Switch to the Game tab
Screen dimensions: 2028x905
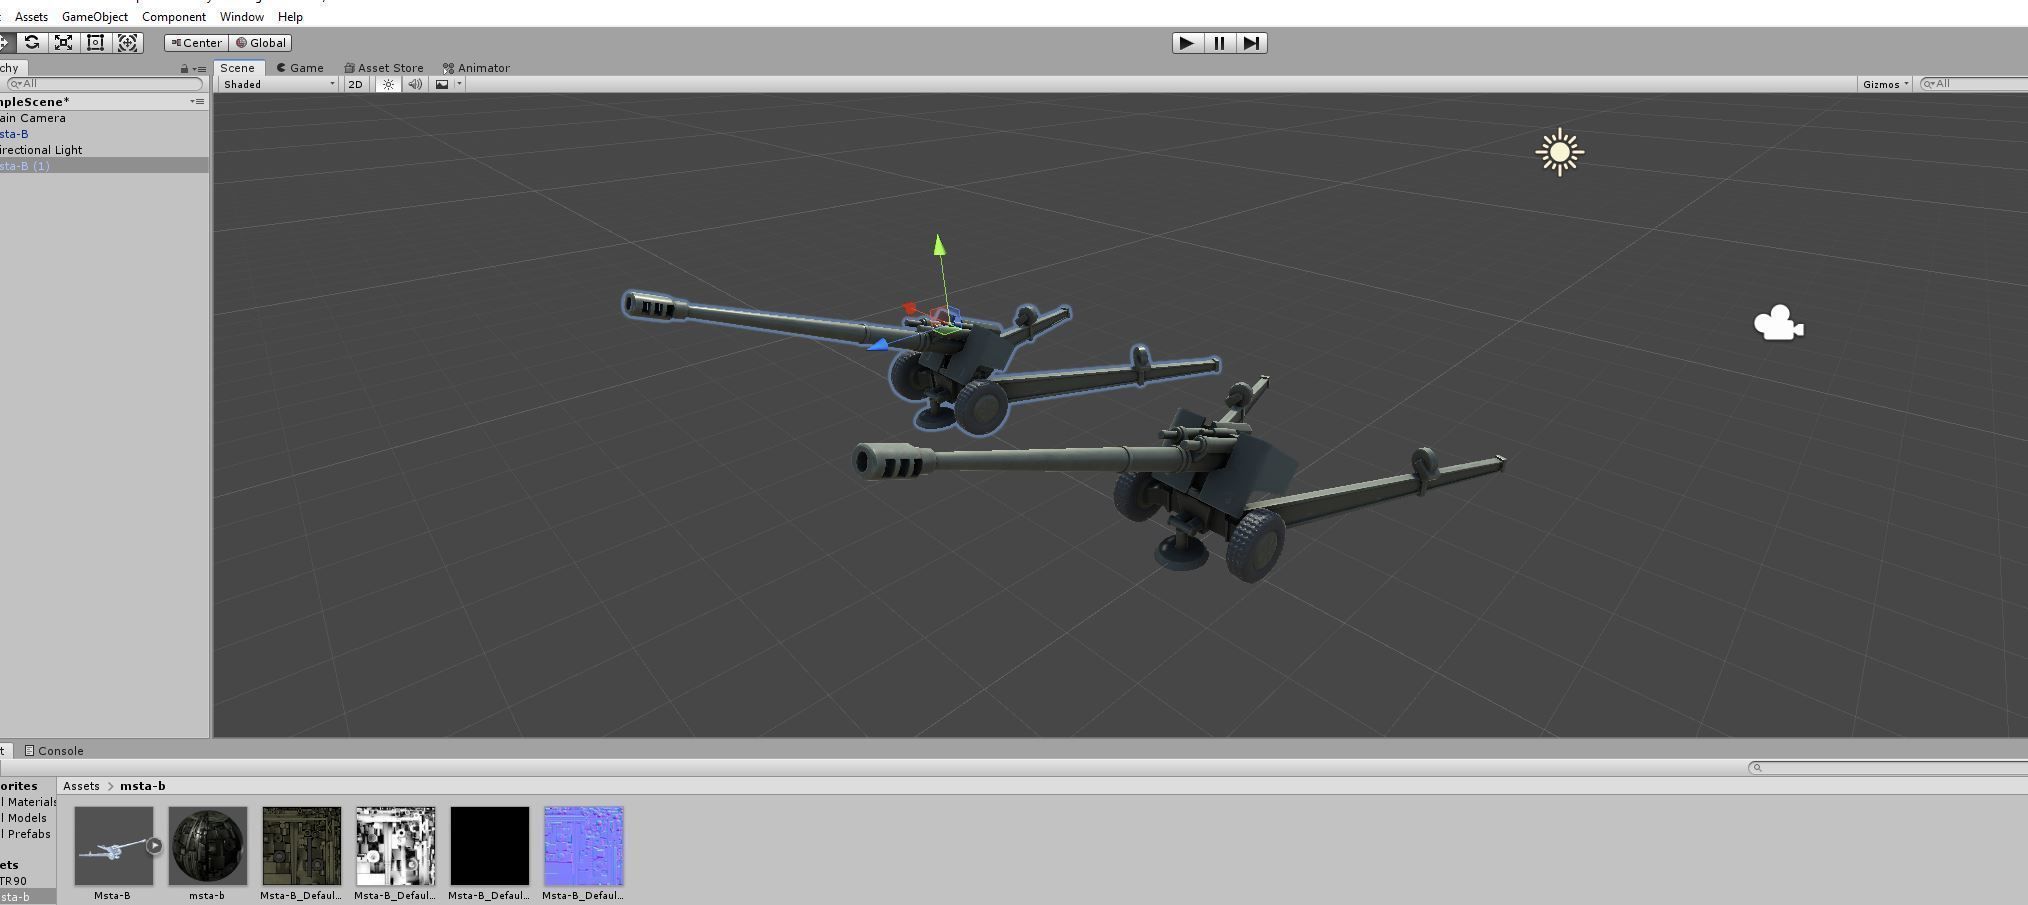(x=300, y=67)
